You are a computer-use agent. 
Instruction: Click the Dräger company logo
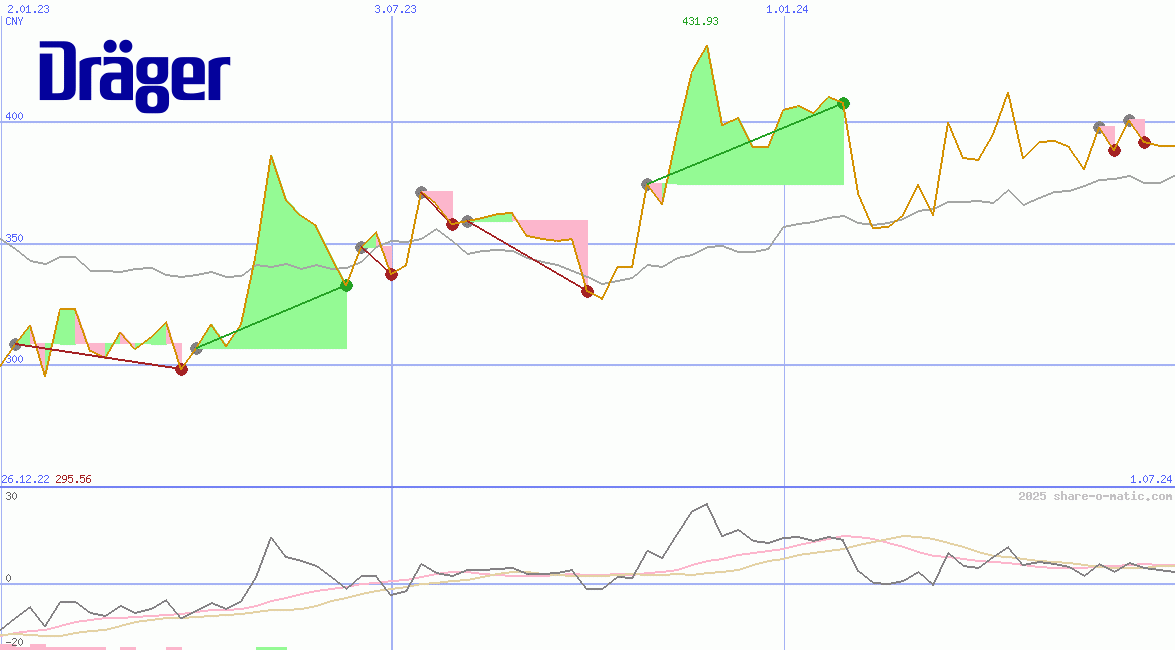134,75
